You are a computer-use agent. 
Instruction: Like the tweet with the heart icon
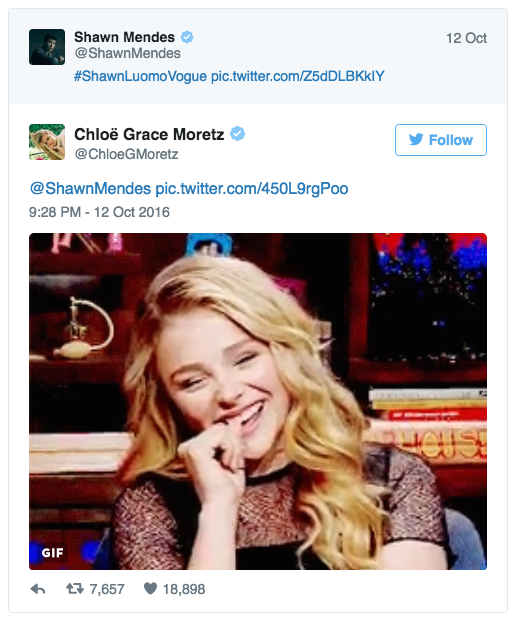coord(150,589)
